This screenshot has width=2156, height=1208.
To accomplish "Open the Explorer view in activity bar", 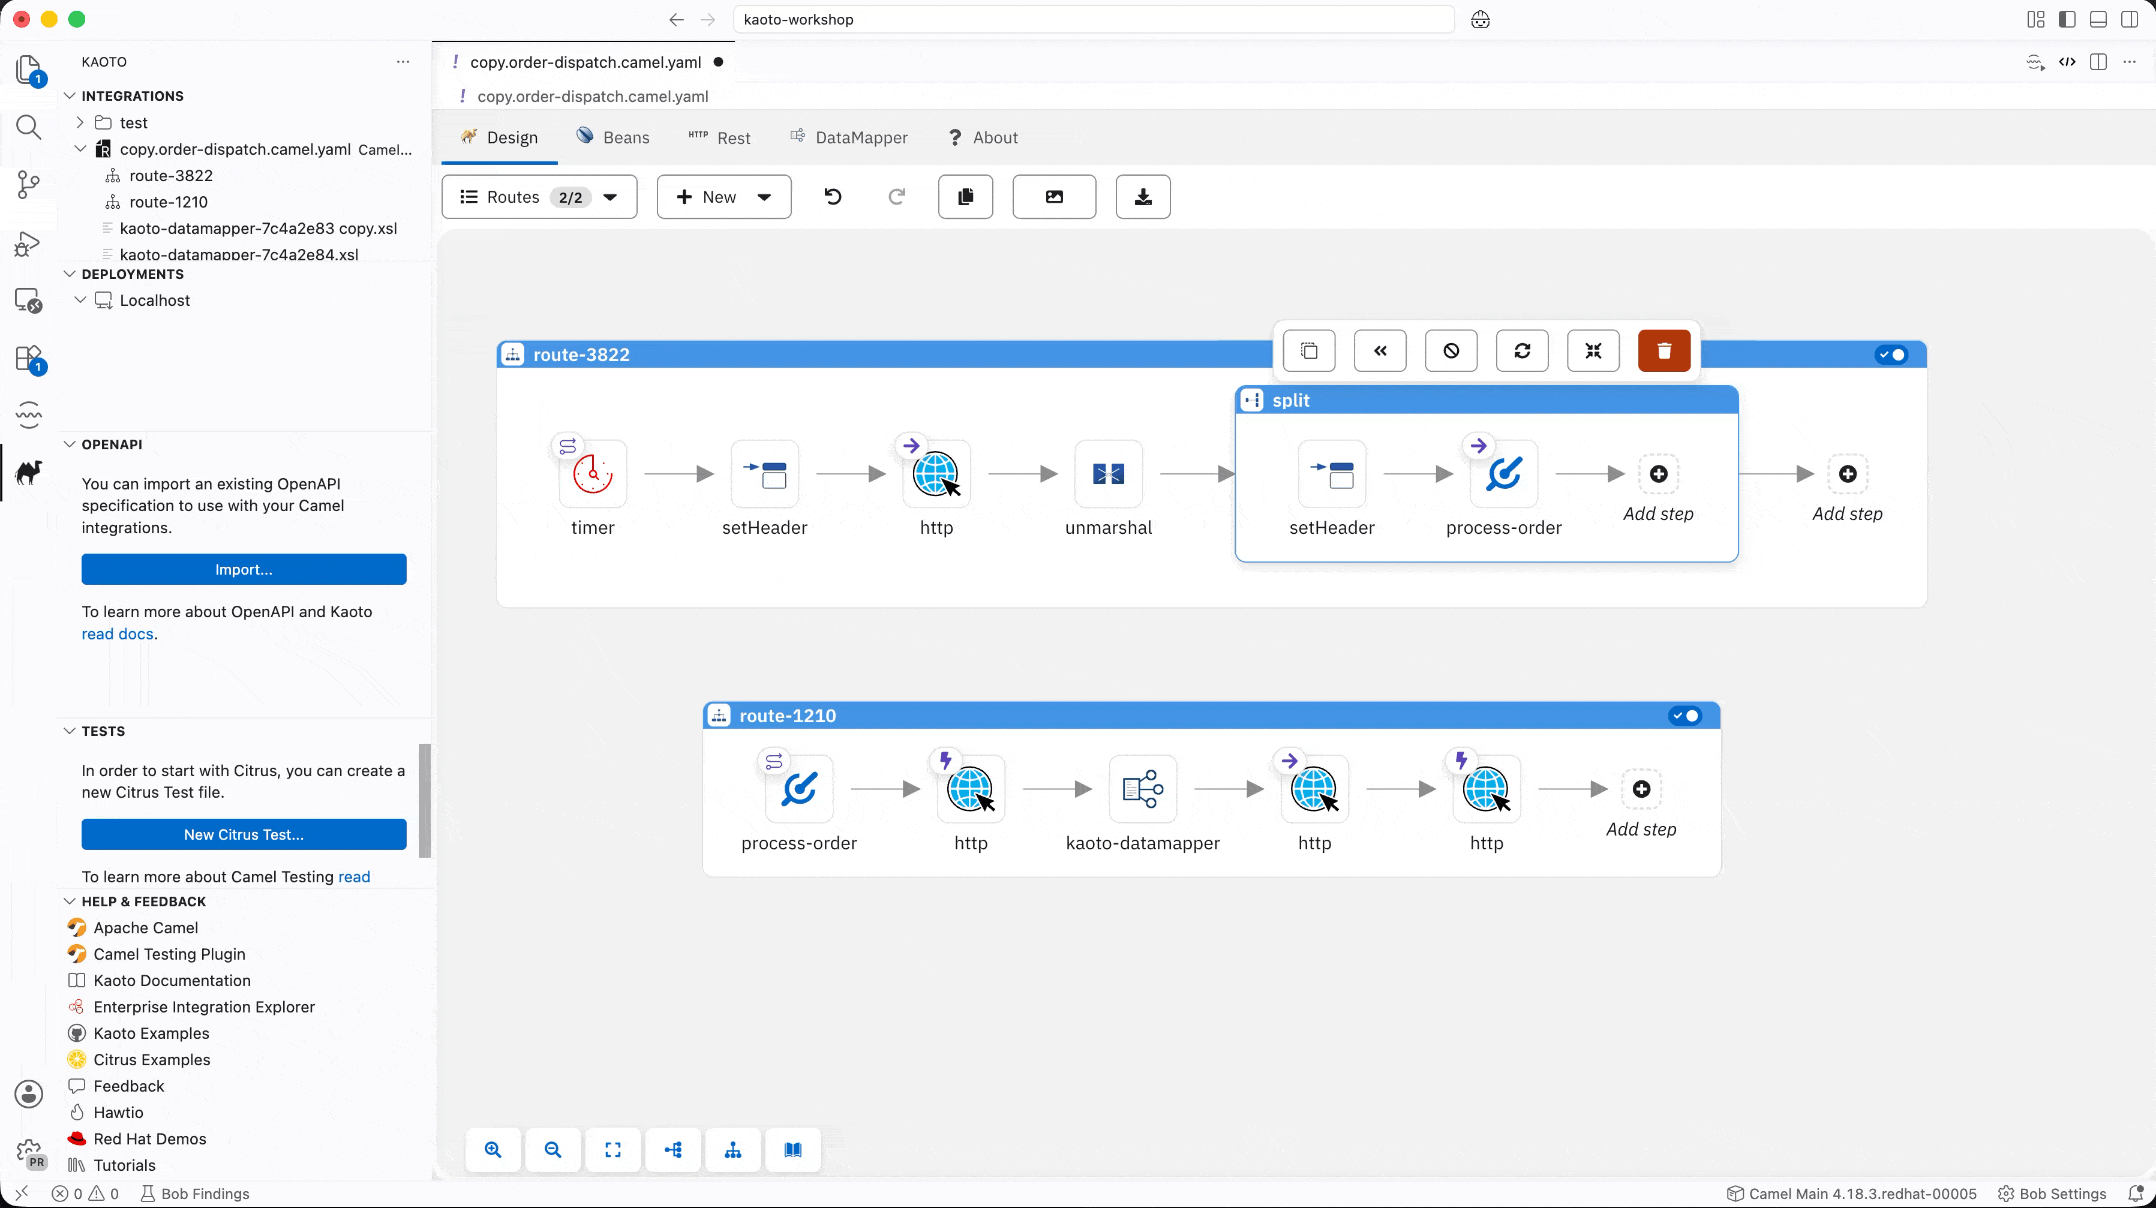I will tap(29, 70).
